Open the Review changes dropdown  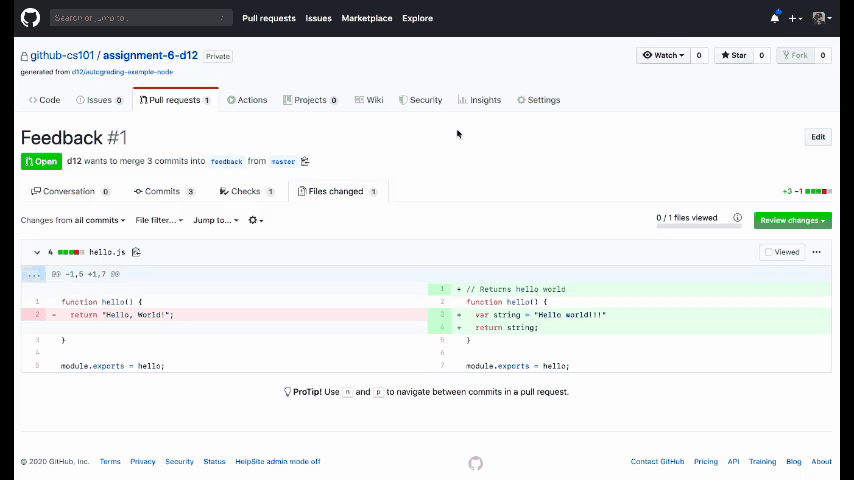coord(792,220)
